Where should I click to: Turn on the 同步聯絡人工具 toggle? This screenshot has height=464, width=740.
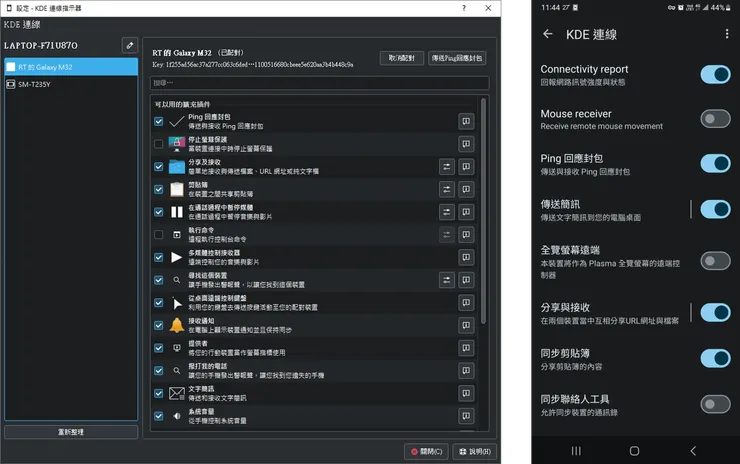[x=715, y=404]
